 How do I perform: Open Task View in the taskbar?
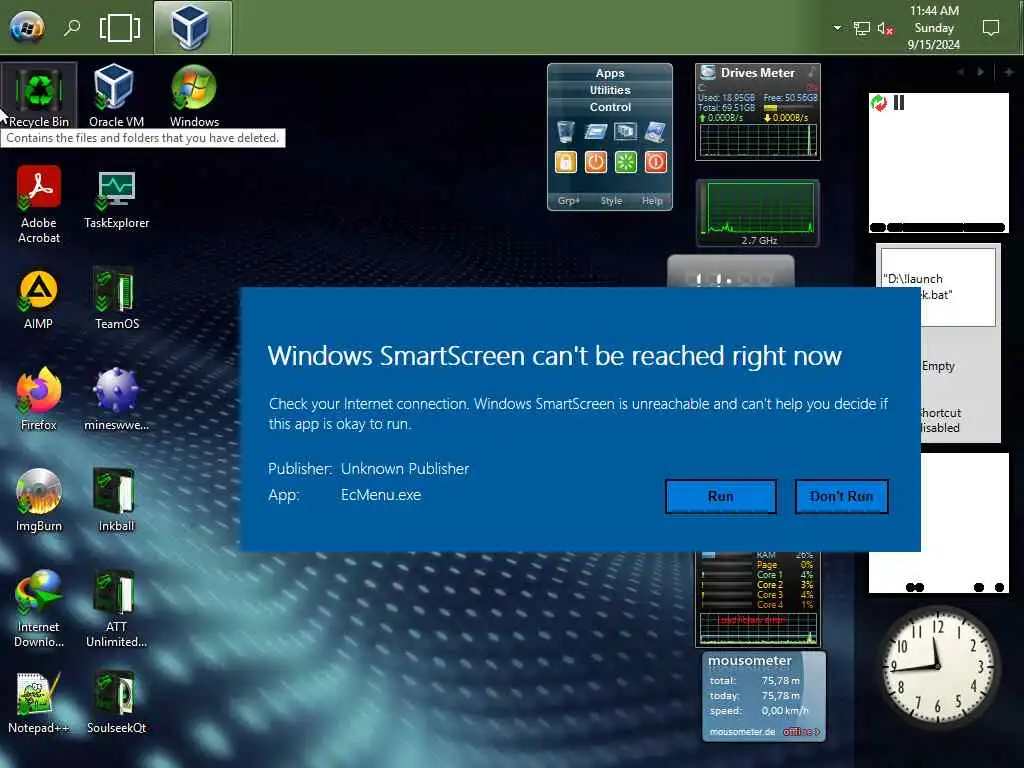tap(120, 27)
